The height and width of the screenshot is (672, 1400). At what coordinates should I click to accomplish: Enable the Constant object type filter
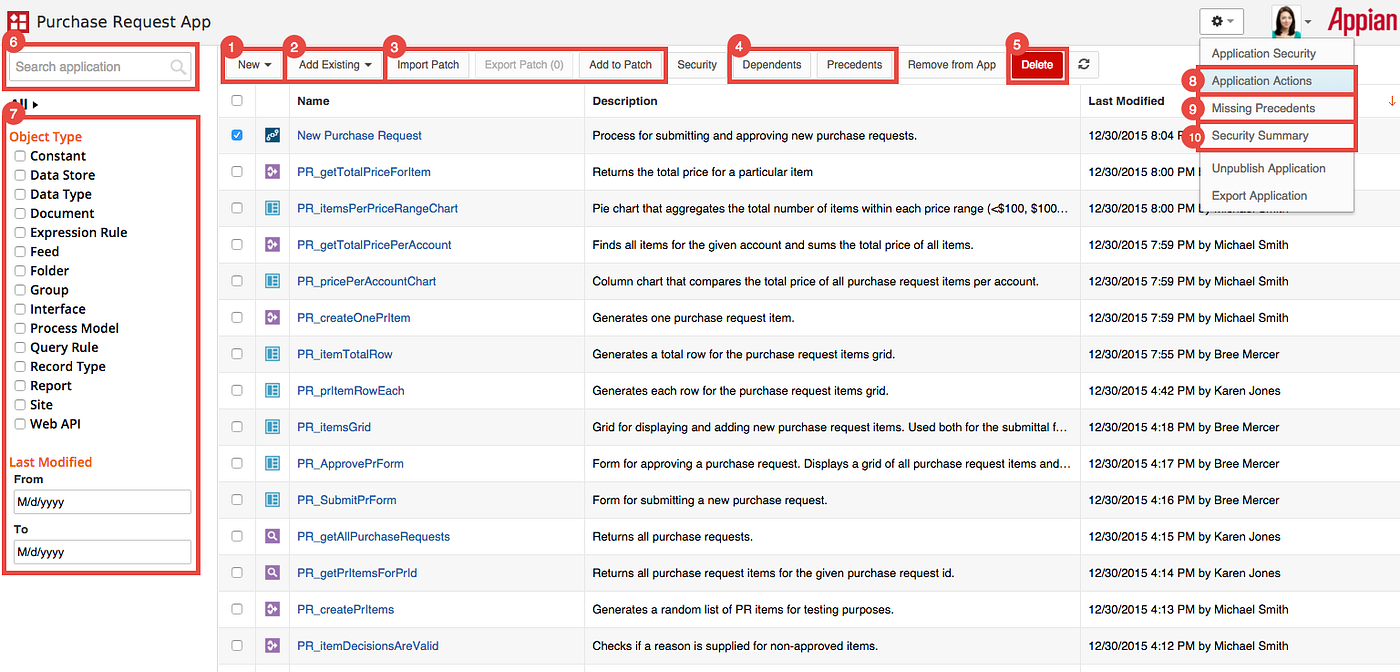click(x=20, y=156)
